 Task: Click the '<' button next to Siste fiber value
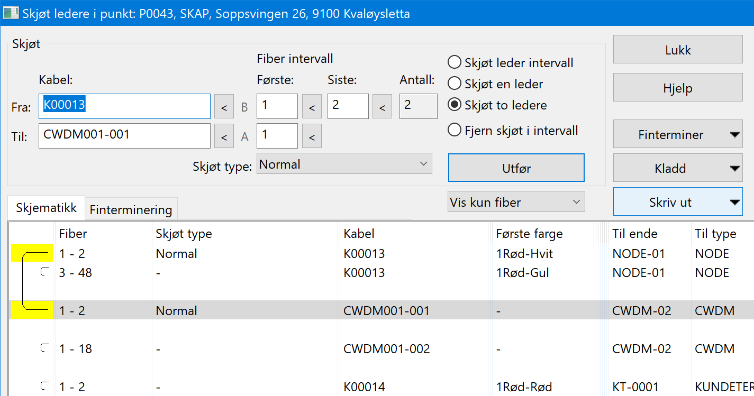382,107
